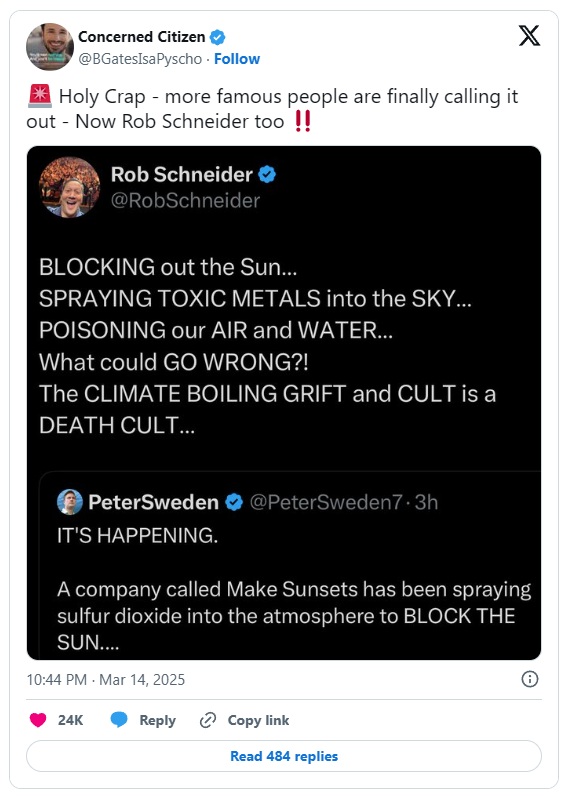
Task: Click the chain link copy icon
Action: (208, 720)
